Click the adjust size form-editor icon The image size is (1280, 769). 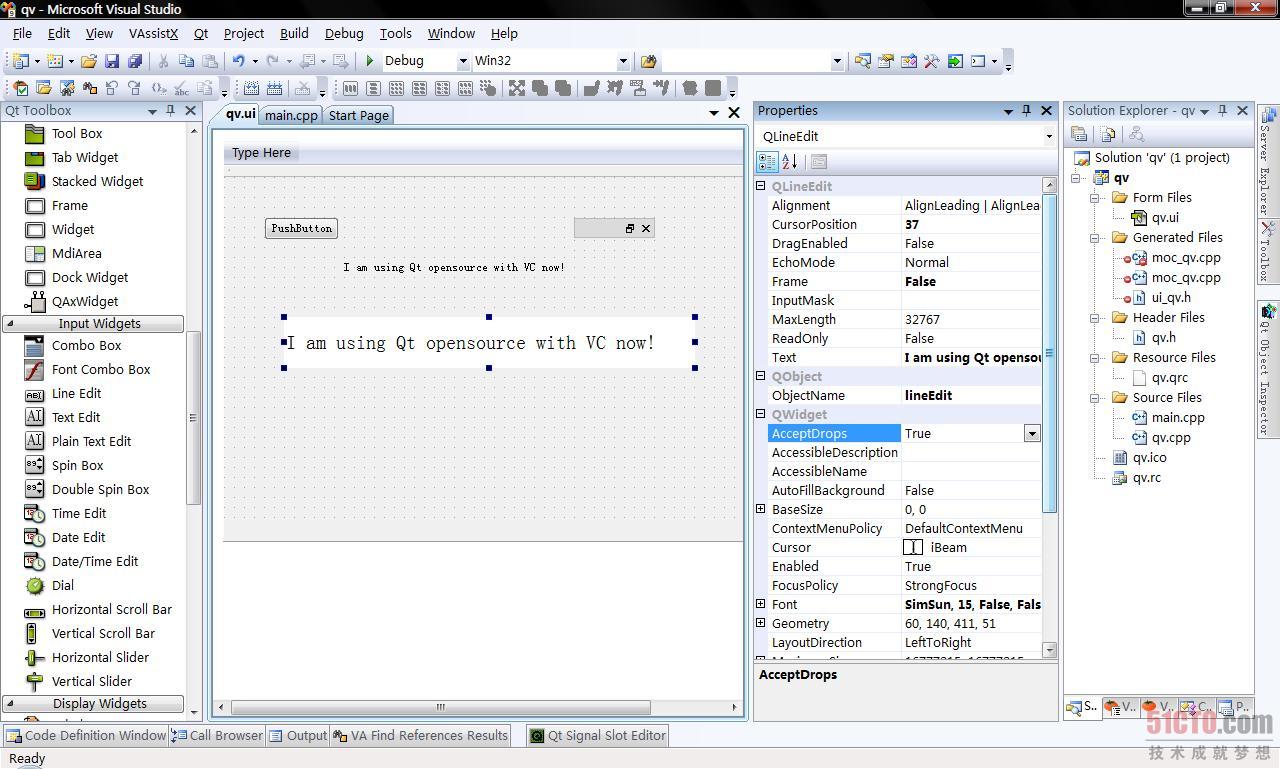tap(517, 88)
